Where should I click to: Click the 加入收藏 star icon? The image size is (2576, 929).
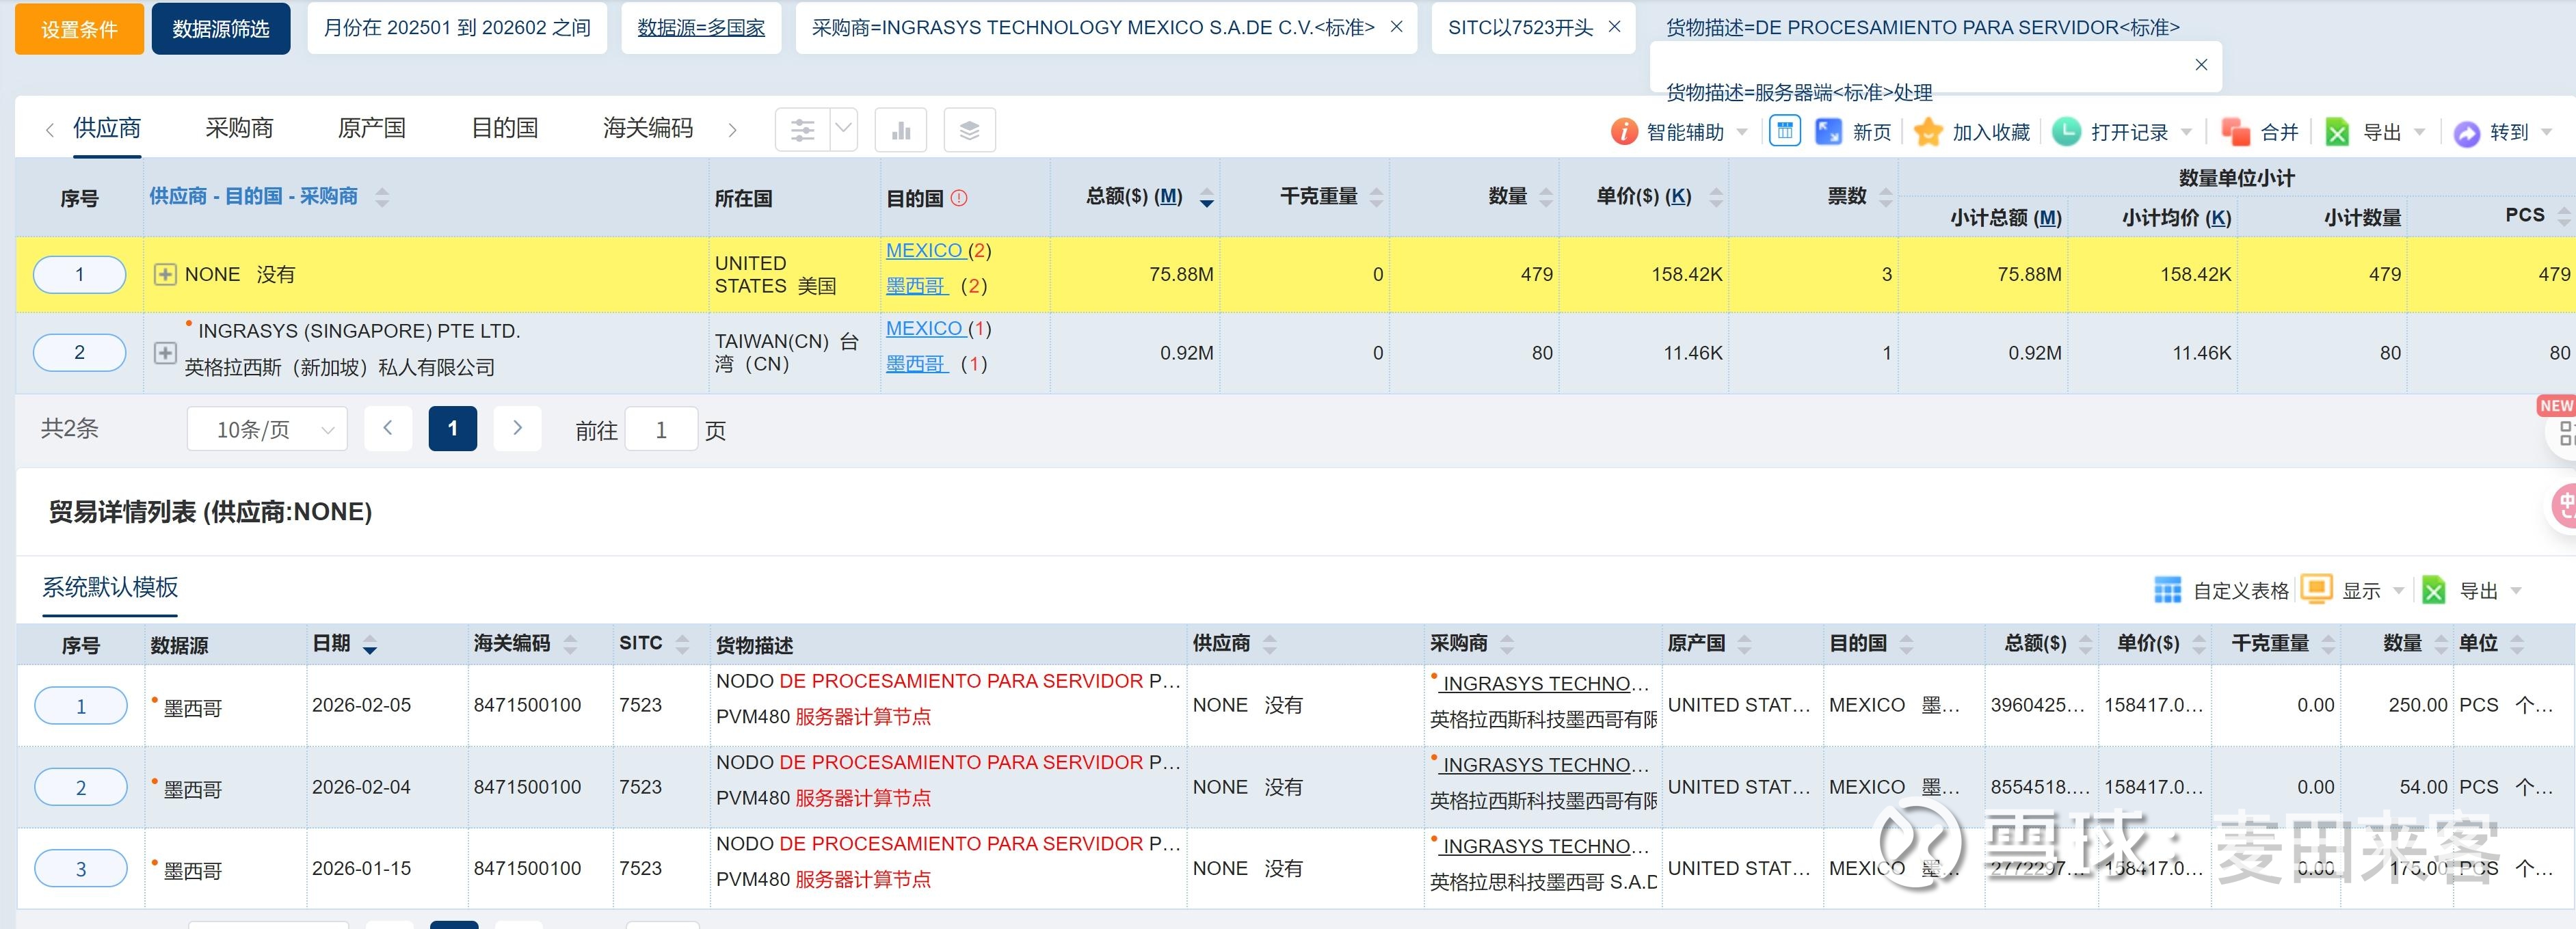(1927, 132)
